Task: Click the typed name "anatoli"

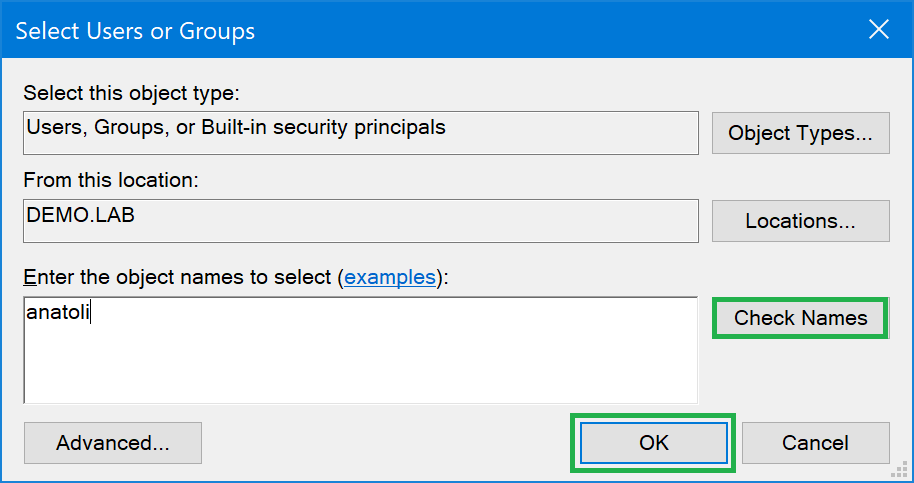Action: pyautogui.click(x=58, y=313)
